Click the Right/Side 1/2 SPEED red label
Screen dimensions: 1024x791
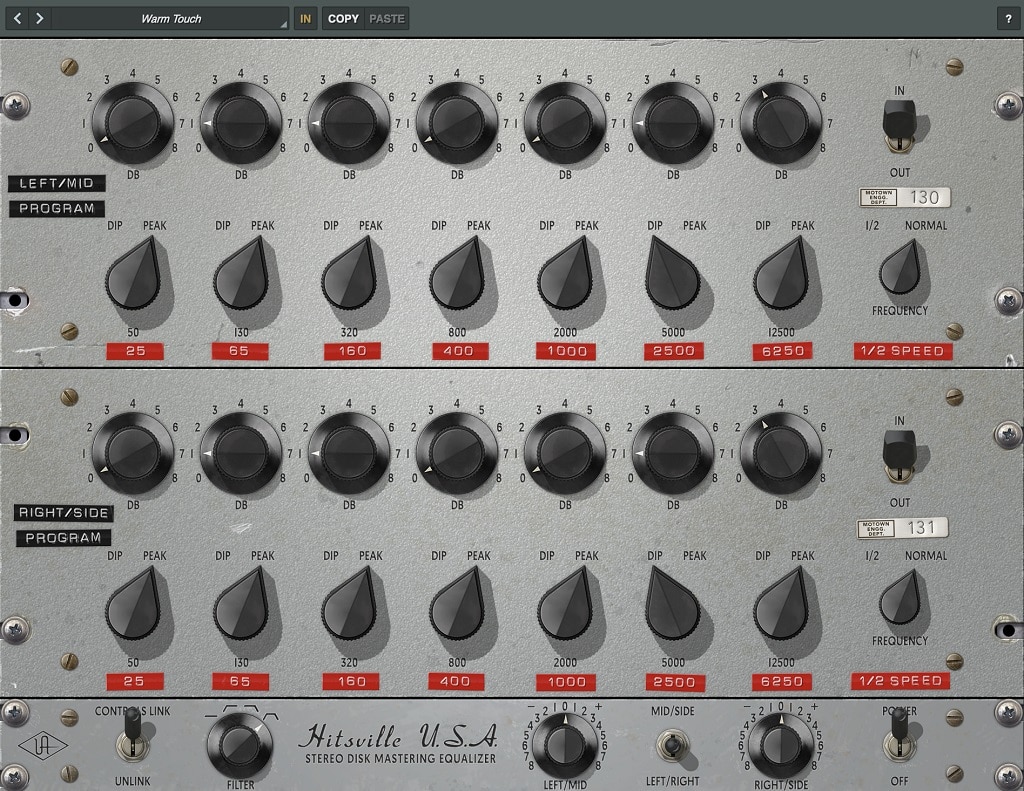(x=901, y=681)
